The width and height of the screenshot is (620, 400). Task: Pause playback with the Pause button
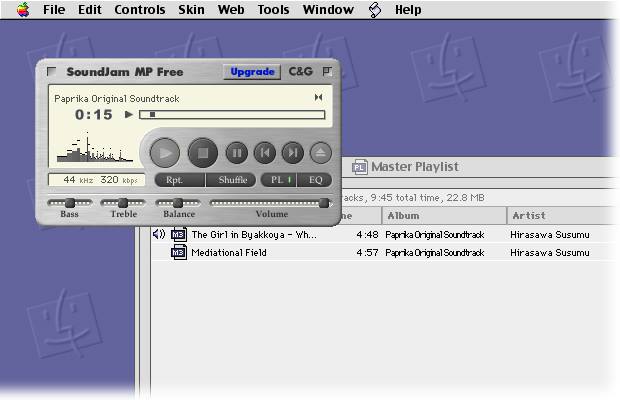[236, 153]
